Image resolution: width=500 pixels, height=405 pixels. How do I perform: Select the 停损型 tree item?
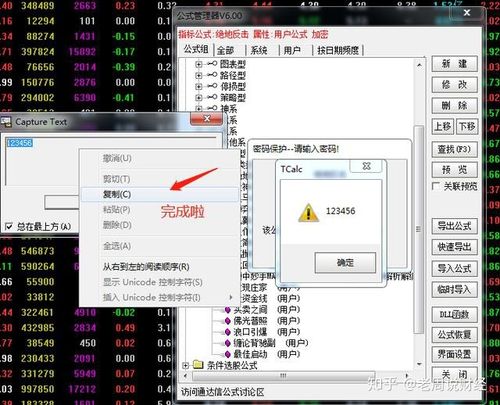(x=233, y=87)
